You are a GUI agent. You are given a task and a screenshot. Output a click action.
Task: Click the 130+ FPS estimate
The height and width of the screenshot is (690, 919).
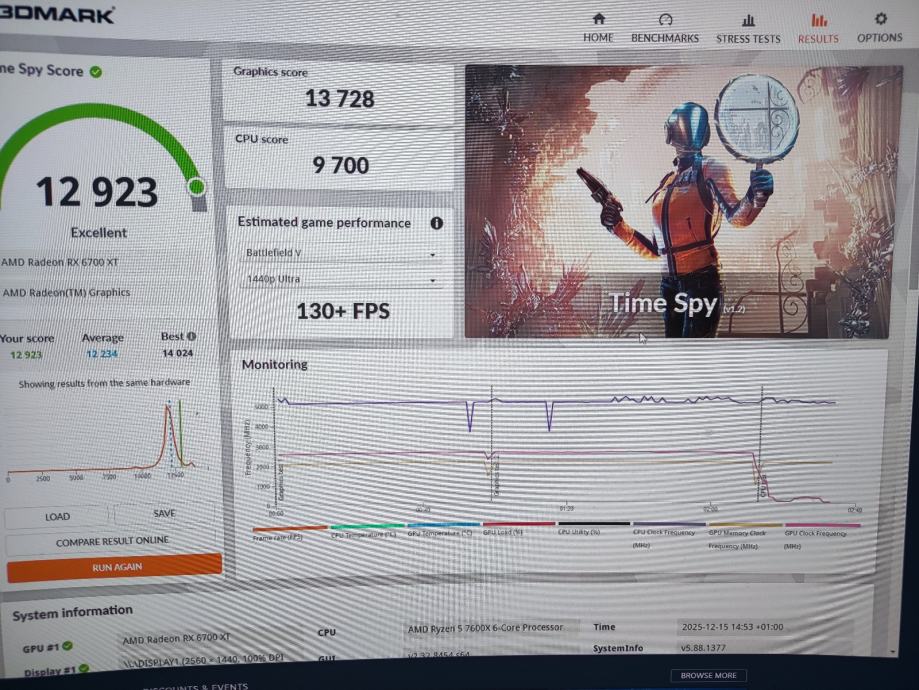[343, 311]
